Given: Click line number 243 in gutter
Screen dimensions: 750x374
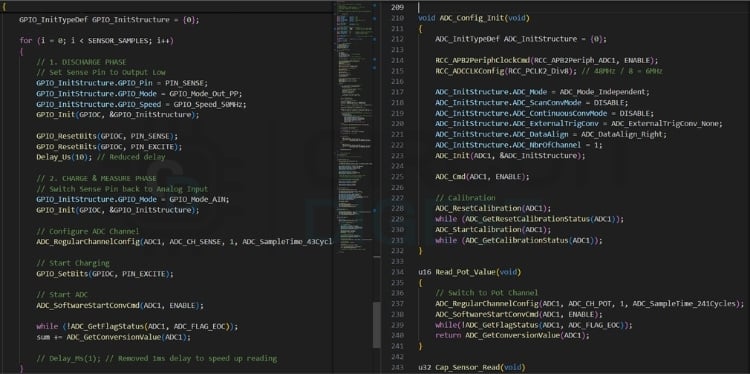Looking at the screenshot, I should (x=397, y=367).
